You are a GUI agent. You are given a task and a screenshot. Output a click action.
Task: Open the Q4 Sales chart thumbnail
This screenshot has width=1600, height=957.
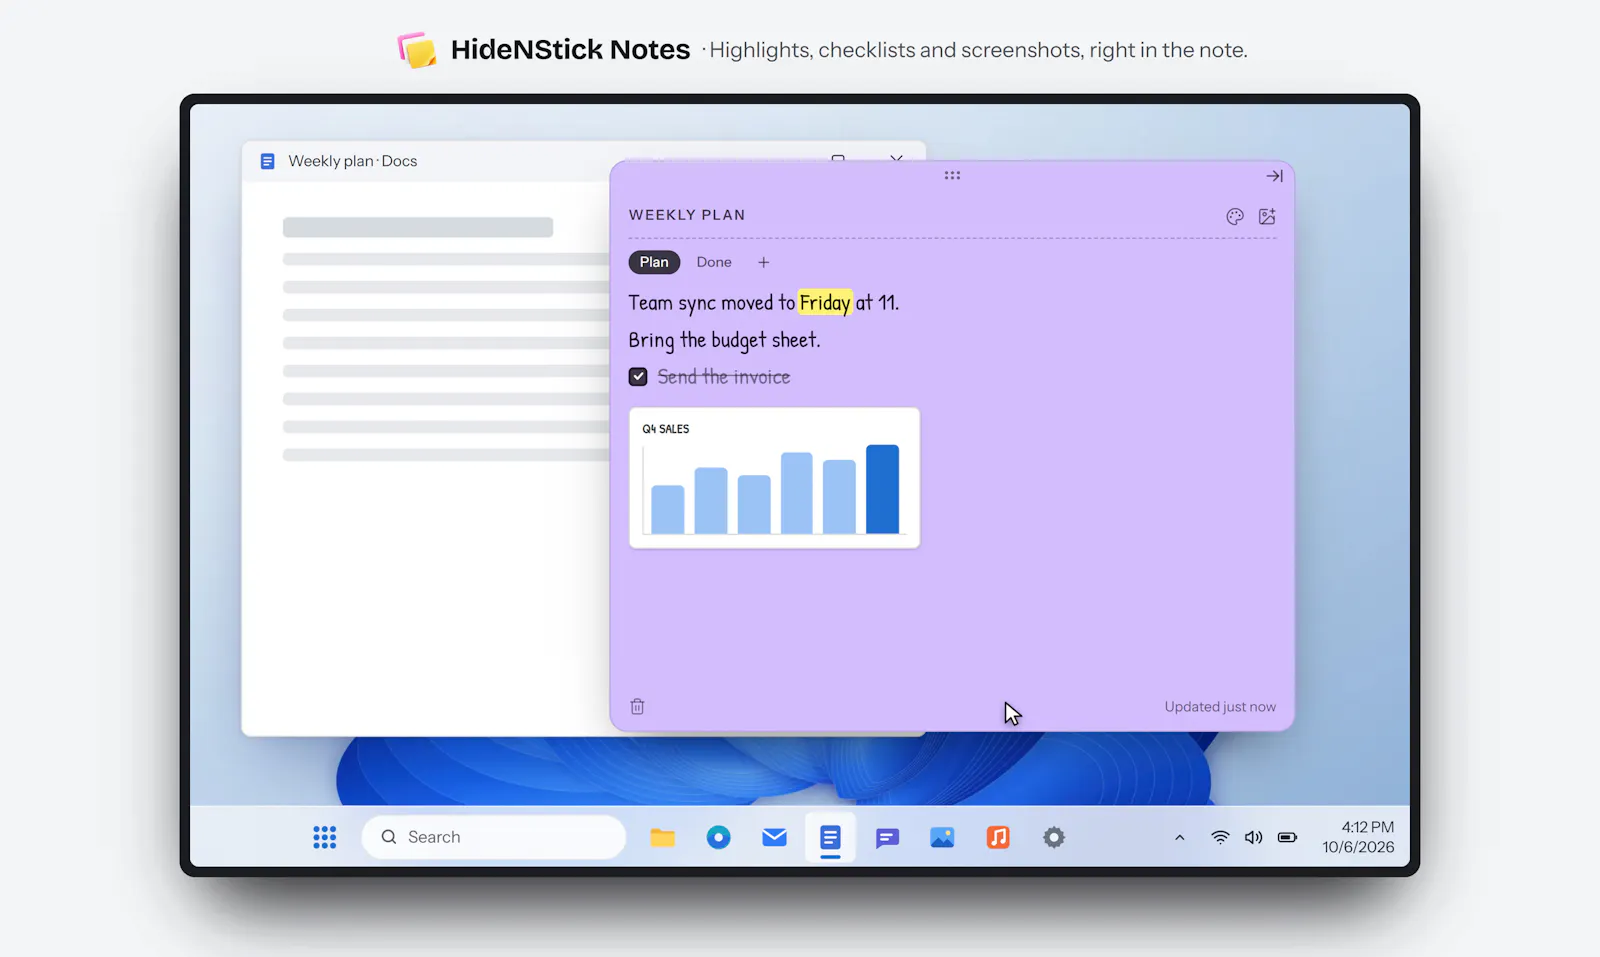click(x=774, y=478)
